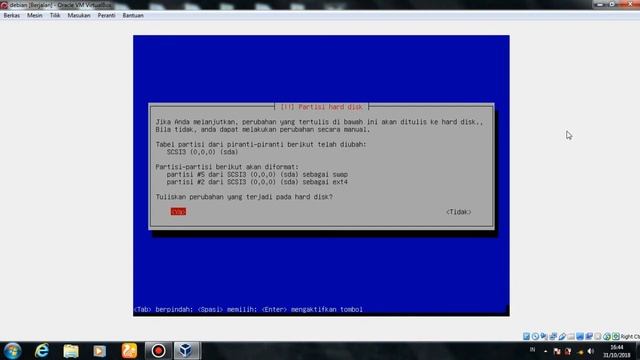This screenshot has width=640, height=360.
Task: Open the volume speaker tray icon
Action: coord(591,351)
